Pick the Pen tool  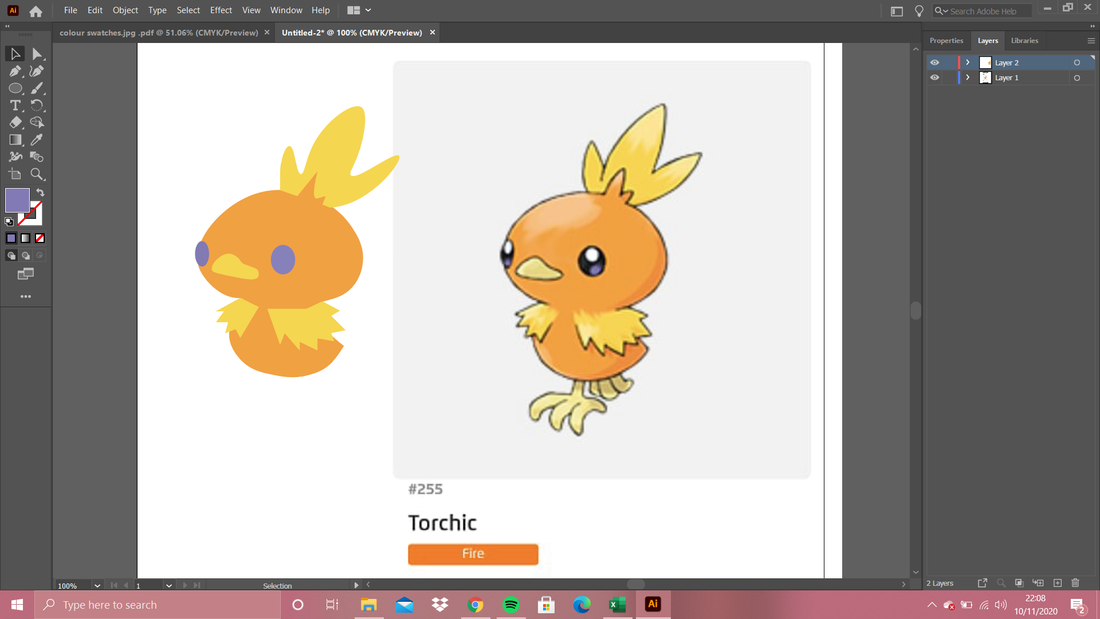click(15, 71)
